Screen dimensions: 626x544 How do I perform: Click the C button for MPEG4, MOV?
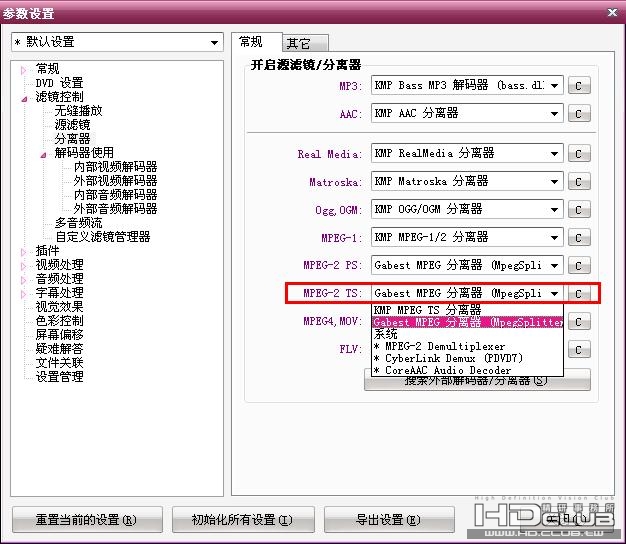(x=579, y=322)
